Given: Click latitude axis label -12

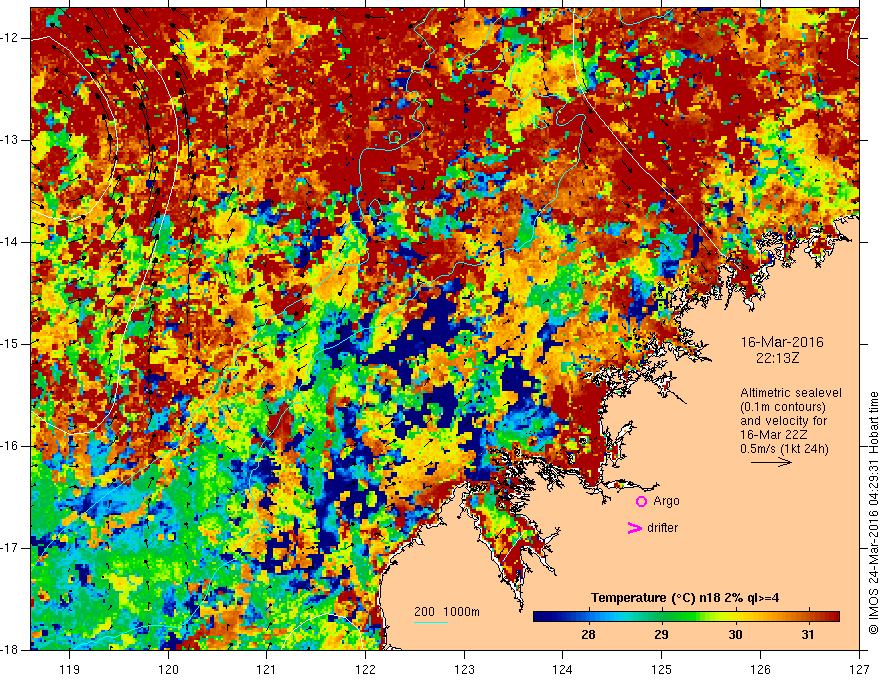Looking at the screenshot, I should [x=10, y=38].
